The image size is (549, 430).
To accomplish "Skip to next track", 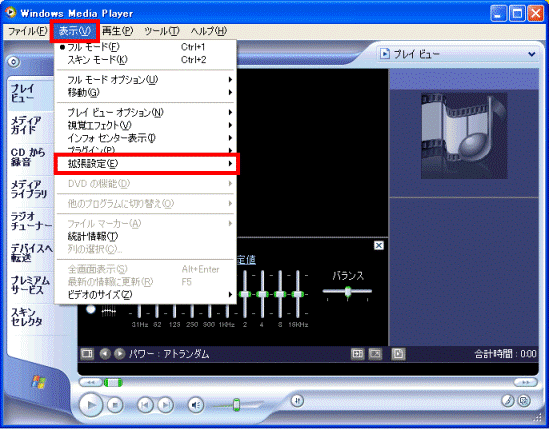I will pyautogui.click(x=166, y=405).
